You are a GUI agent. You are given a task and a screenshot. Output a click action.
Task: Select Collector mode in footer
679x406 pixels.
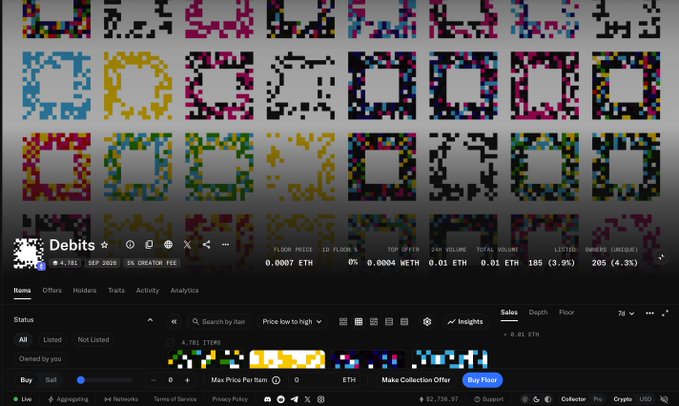(573, 399)
